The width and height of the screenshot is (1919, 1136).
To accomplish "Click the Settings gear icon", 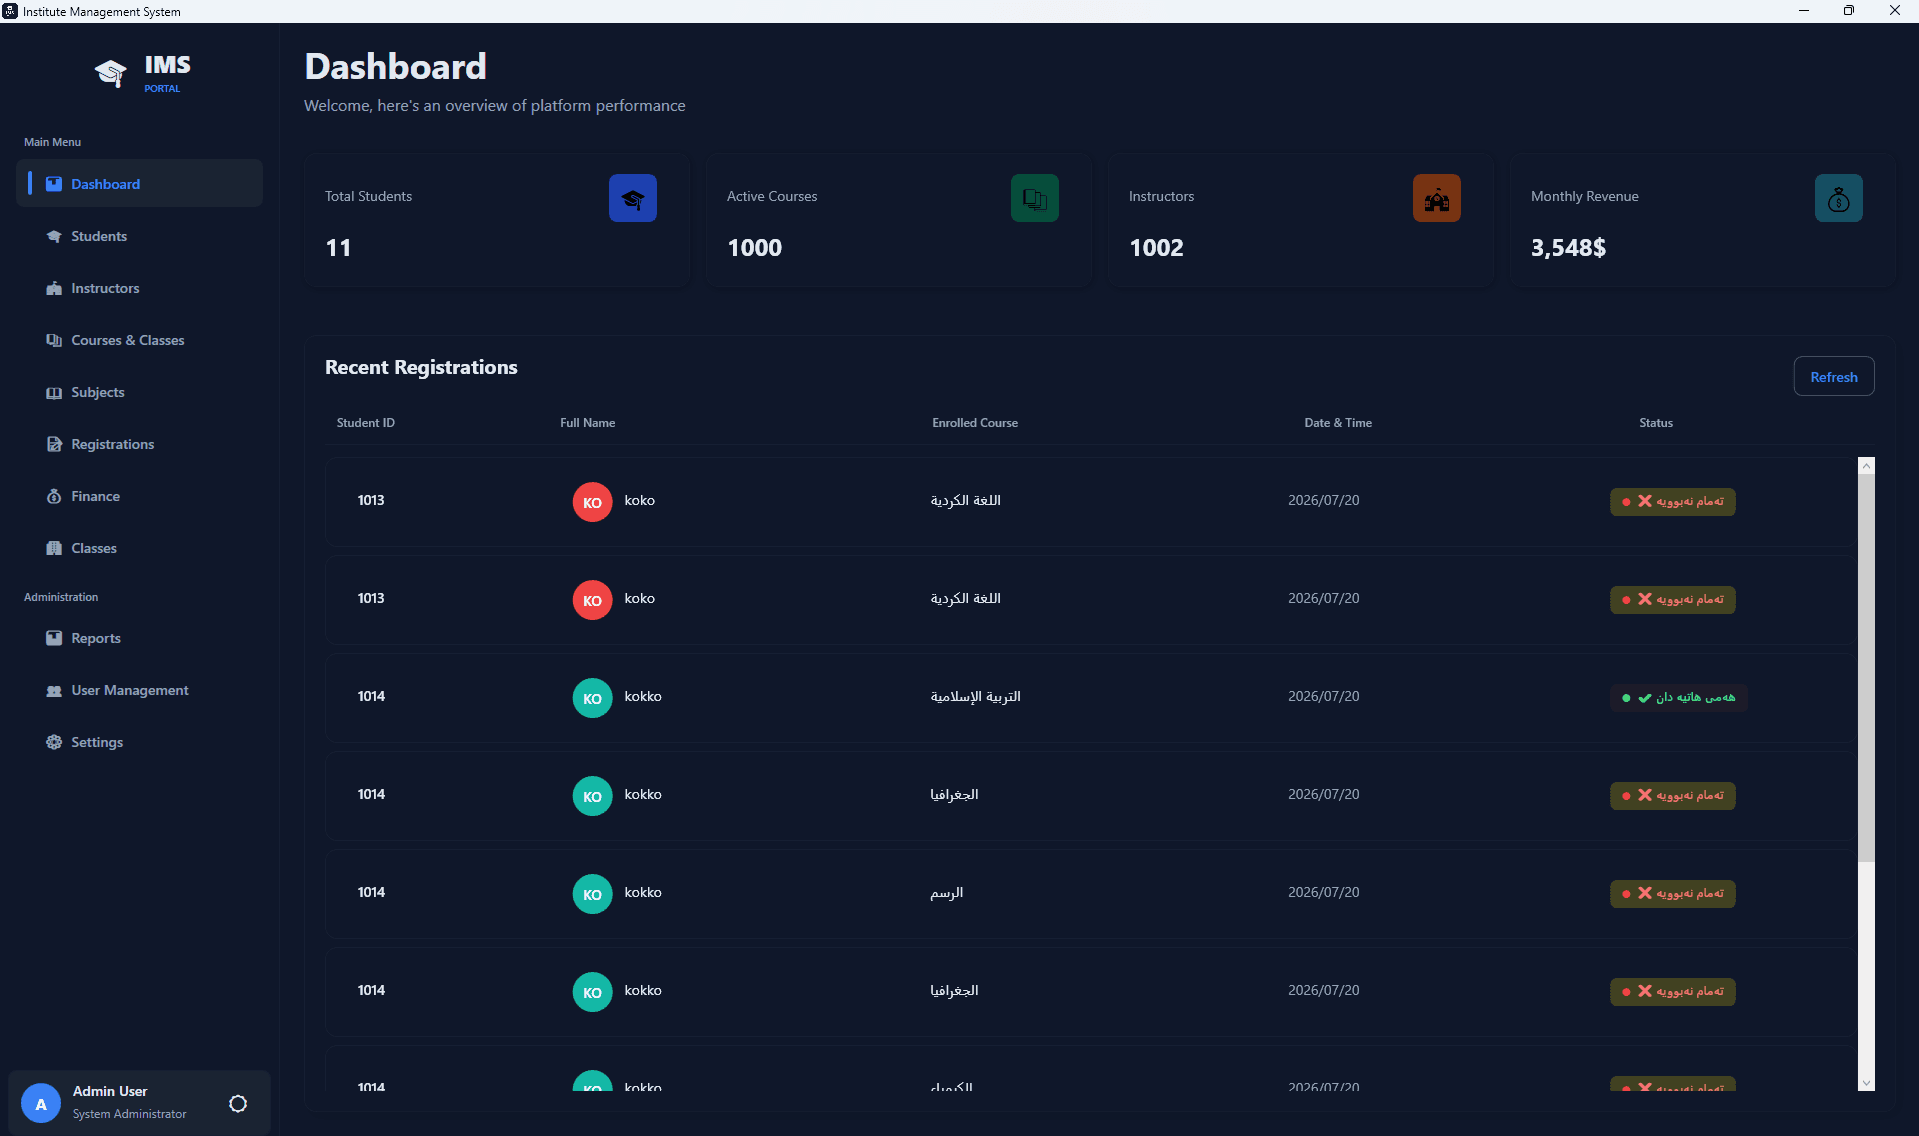I will click(x=54, y=742).
